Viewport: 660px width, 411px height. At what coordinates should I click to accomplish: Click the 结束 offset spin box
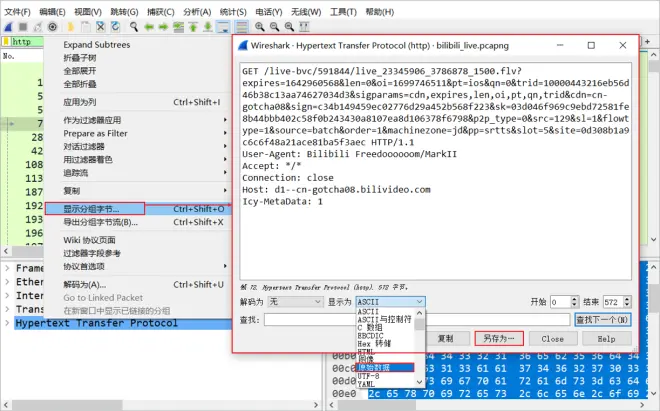click(x=617, y=302)
